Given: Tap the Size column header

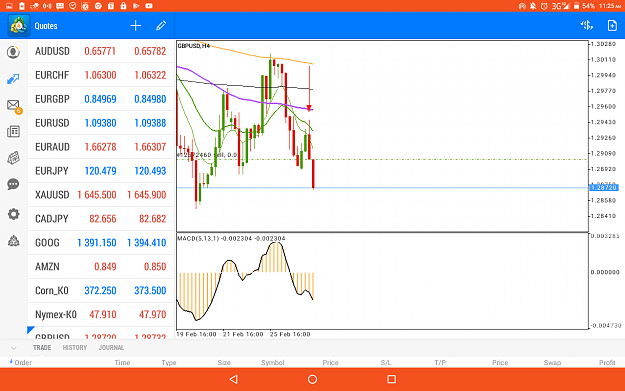Looking at the screenshot, I should [x=224, y=362].
